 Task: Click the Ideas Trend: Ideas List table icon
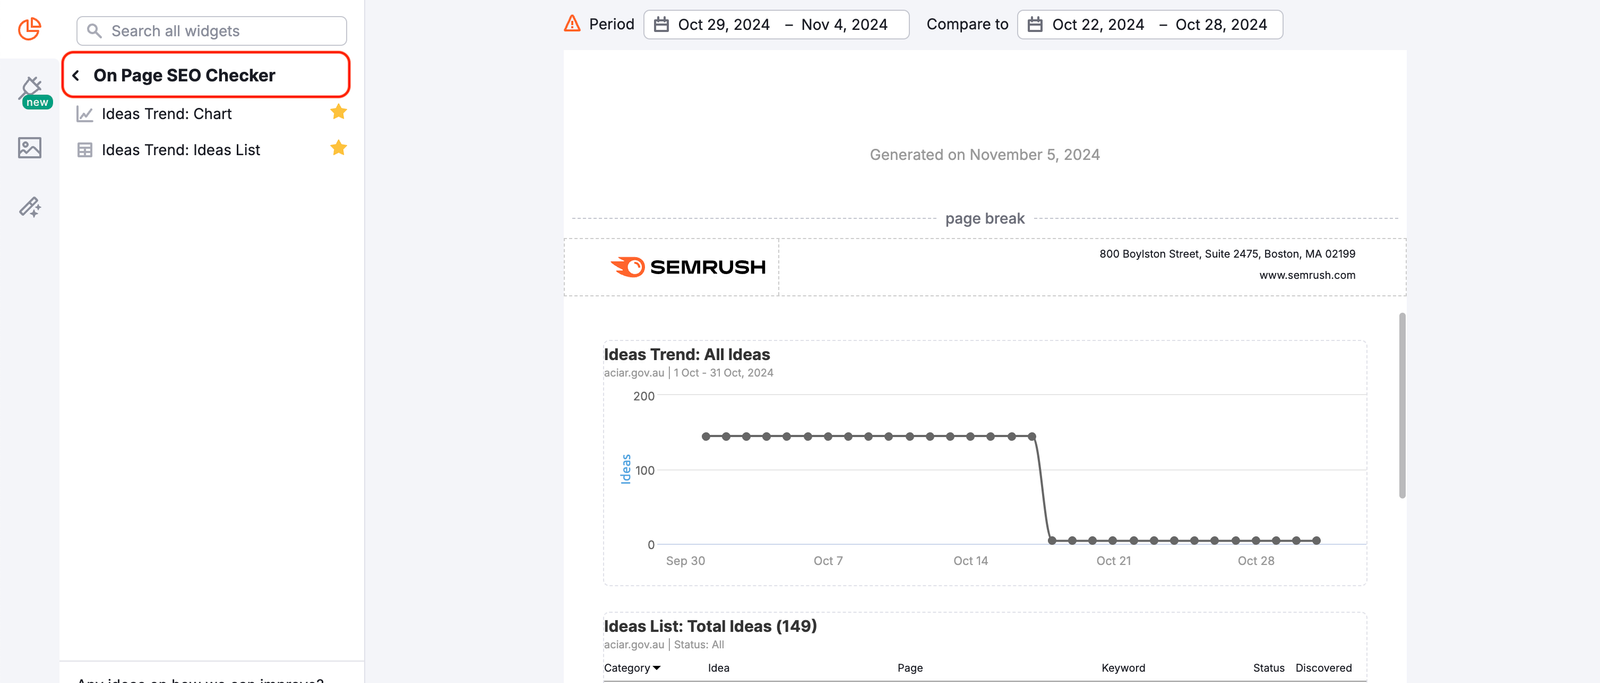tap(84, 149)
